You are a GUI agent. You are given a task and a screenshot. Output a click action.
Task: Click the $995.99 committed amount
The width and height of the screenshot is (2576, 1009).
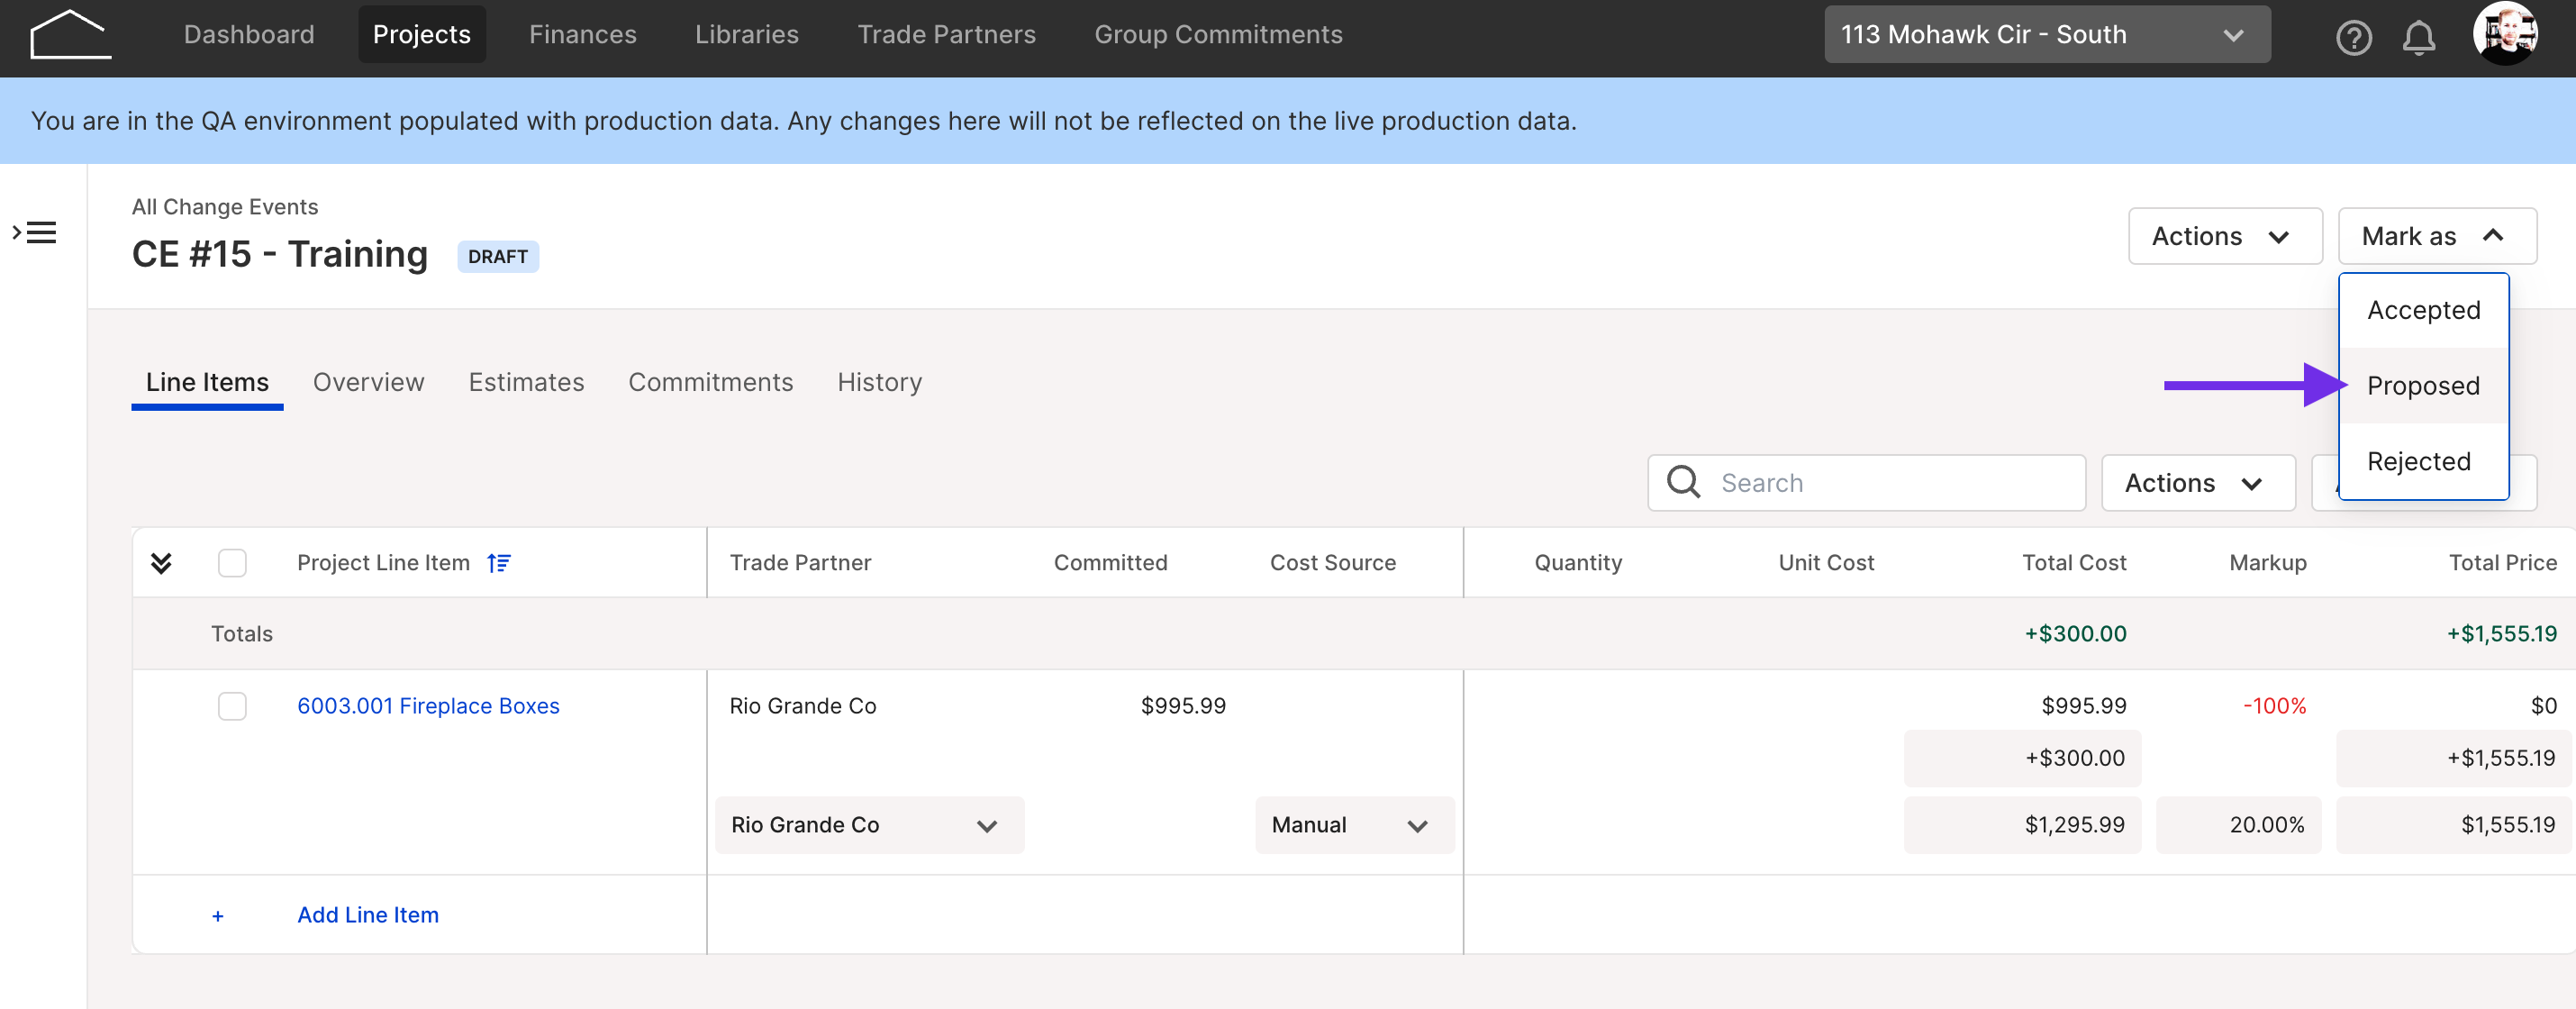tap(1183, 706)
